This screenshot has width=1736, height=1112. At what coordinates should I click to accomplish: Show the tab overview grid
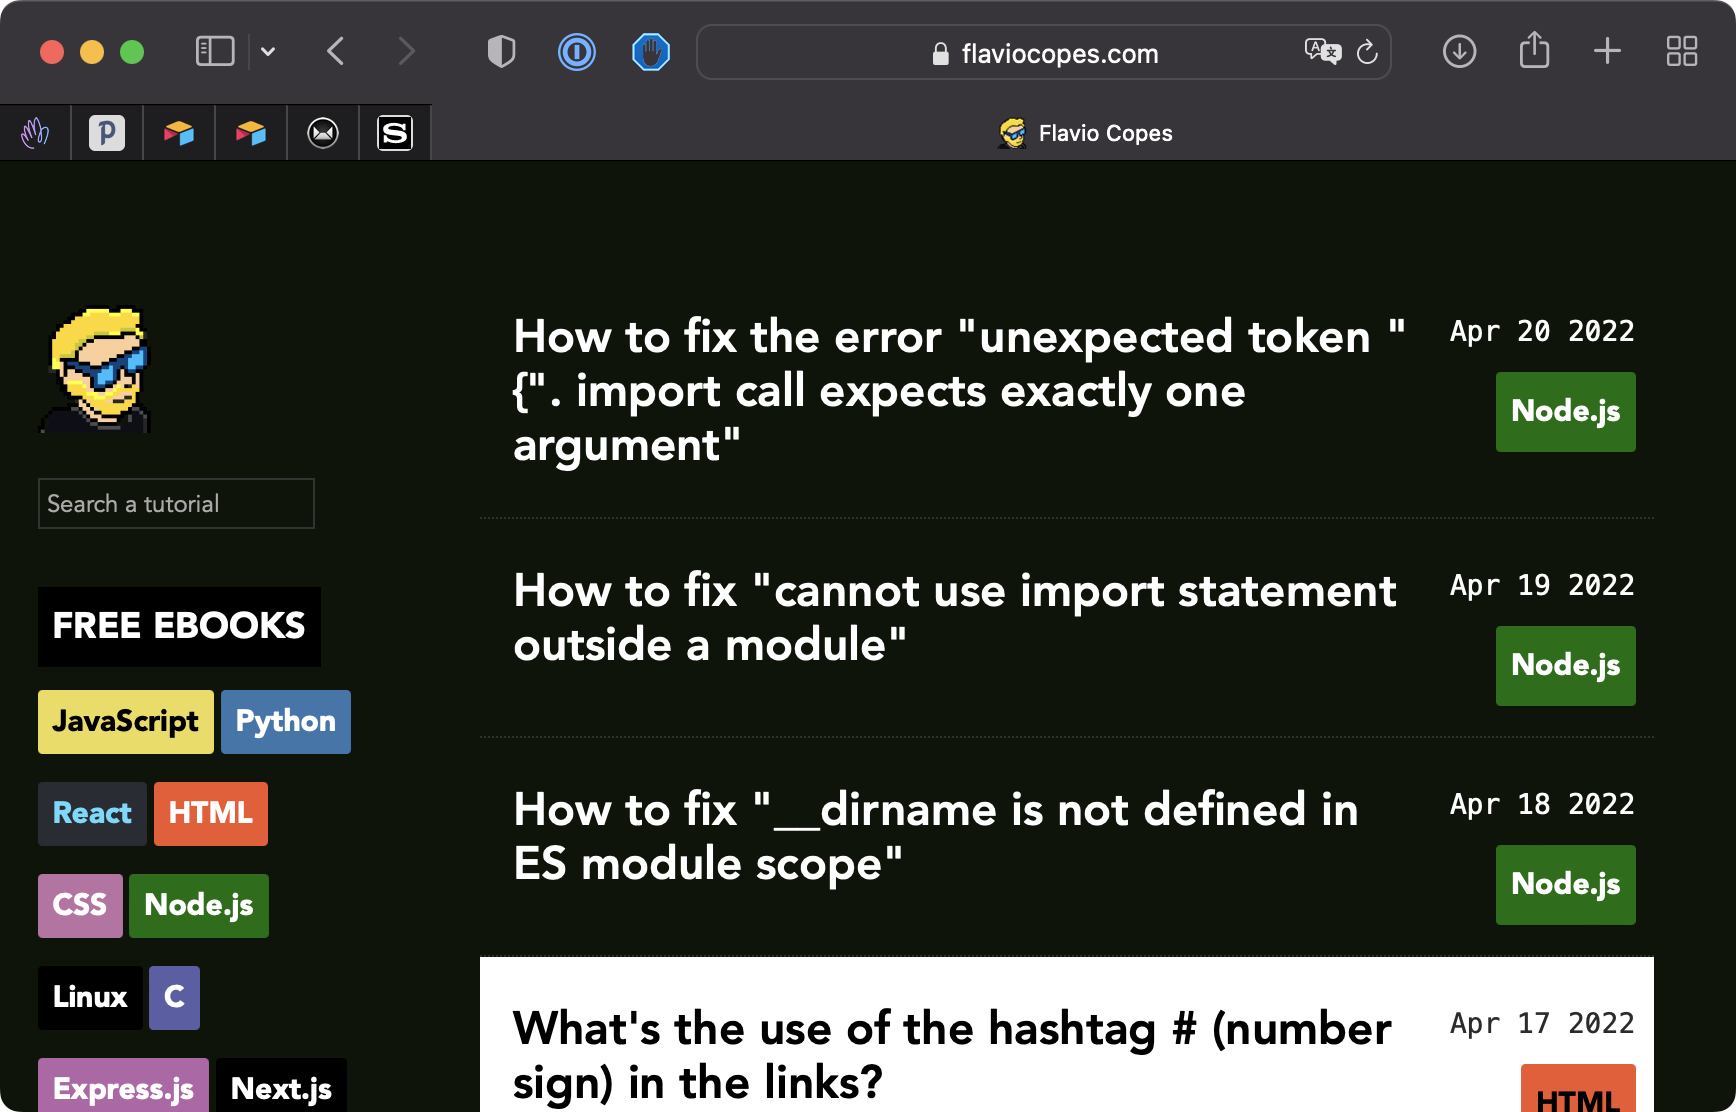click(1681, 51)
